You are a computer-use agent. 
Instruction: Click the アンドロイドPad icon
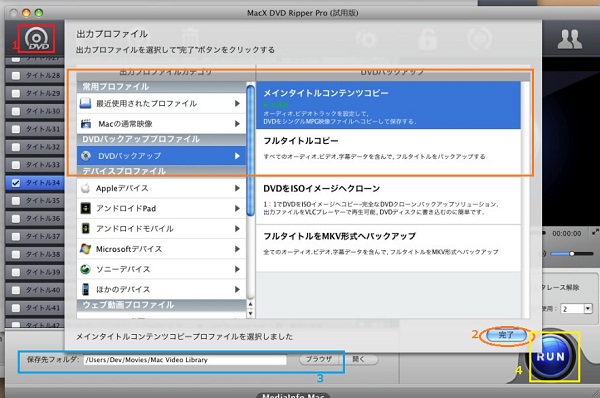[86, 208]
